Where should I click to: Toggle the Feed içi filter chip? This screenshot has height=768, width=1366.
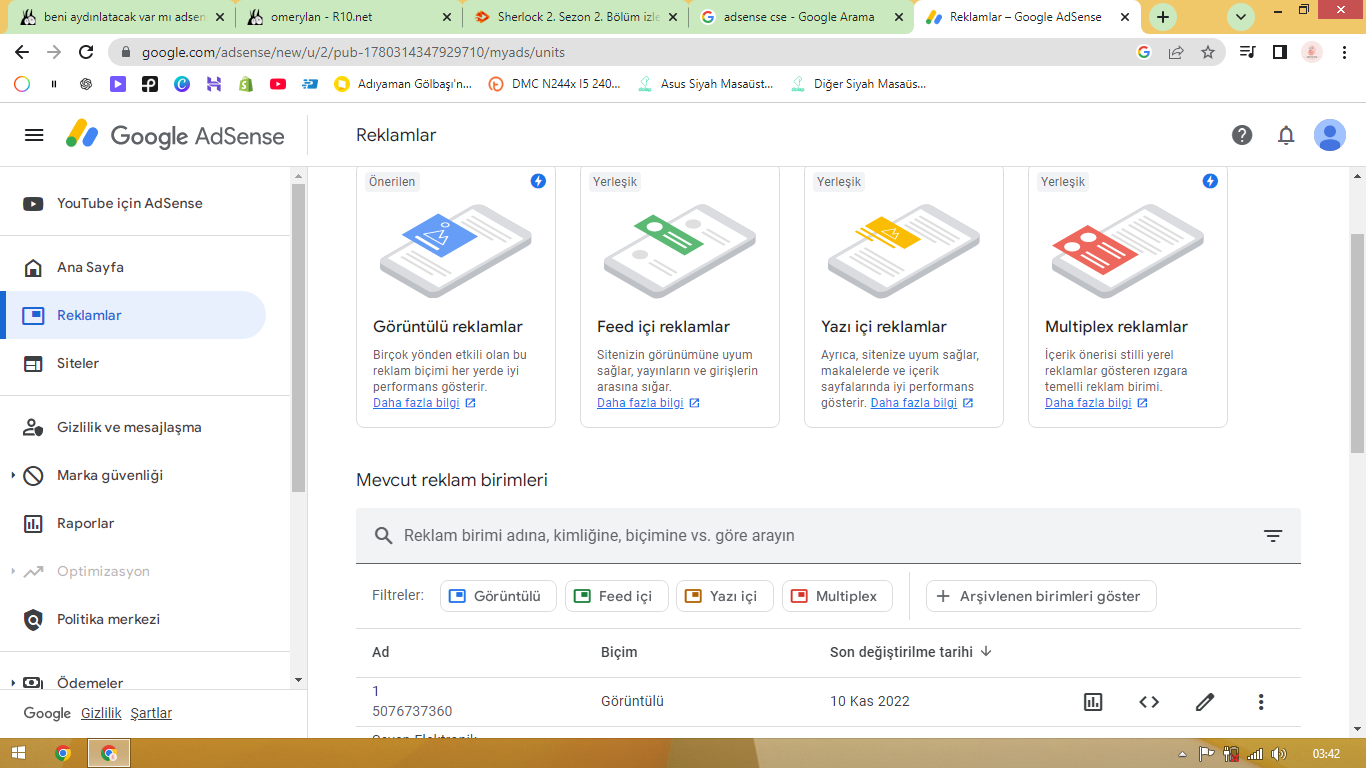pos(616,596)
